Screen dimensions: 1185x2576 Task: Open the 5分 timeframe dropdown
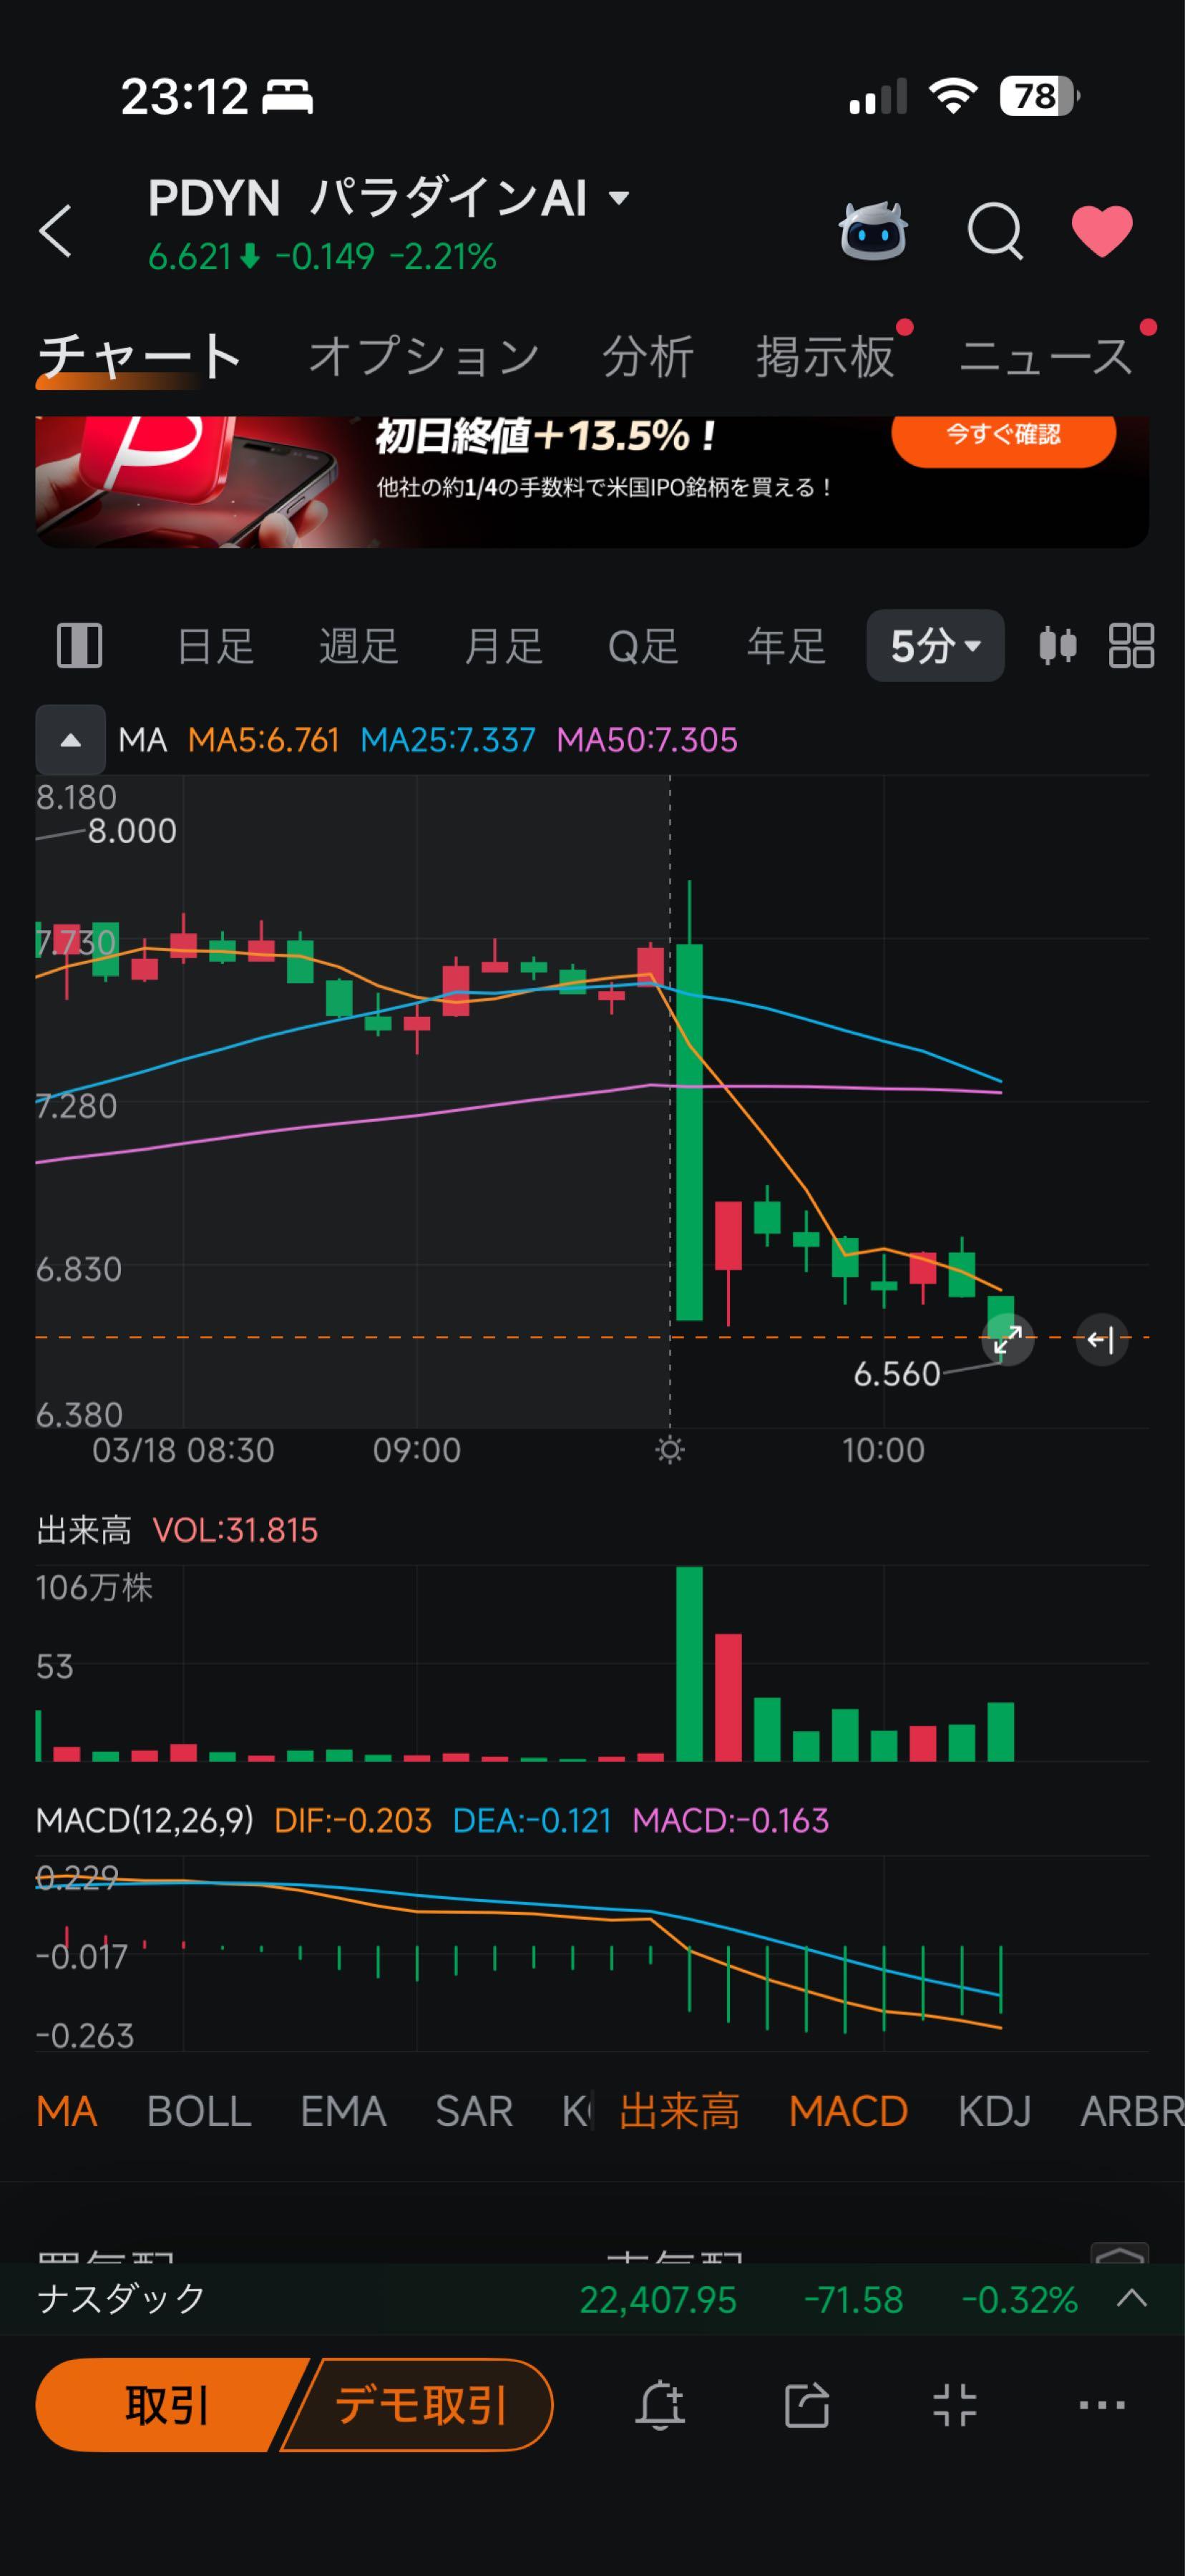coord(935,646)
